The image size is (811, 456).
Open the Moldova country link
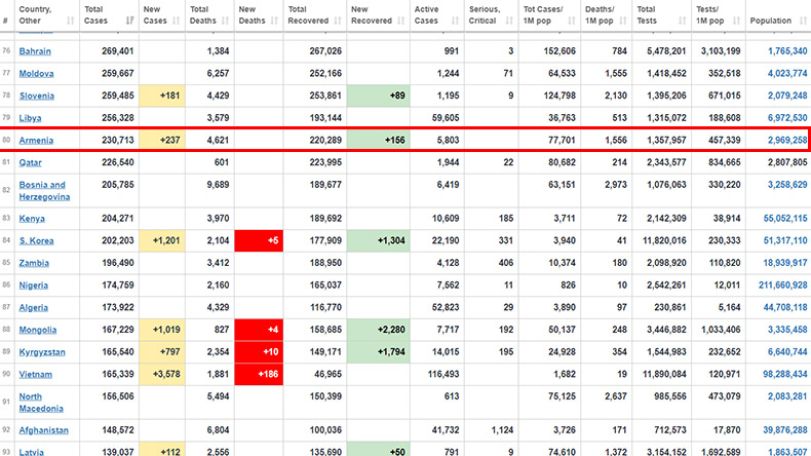[x=36, y=73]
